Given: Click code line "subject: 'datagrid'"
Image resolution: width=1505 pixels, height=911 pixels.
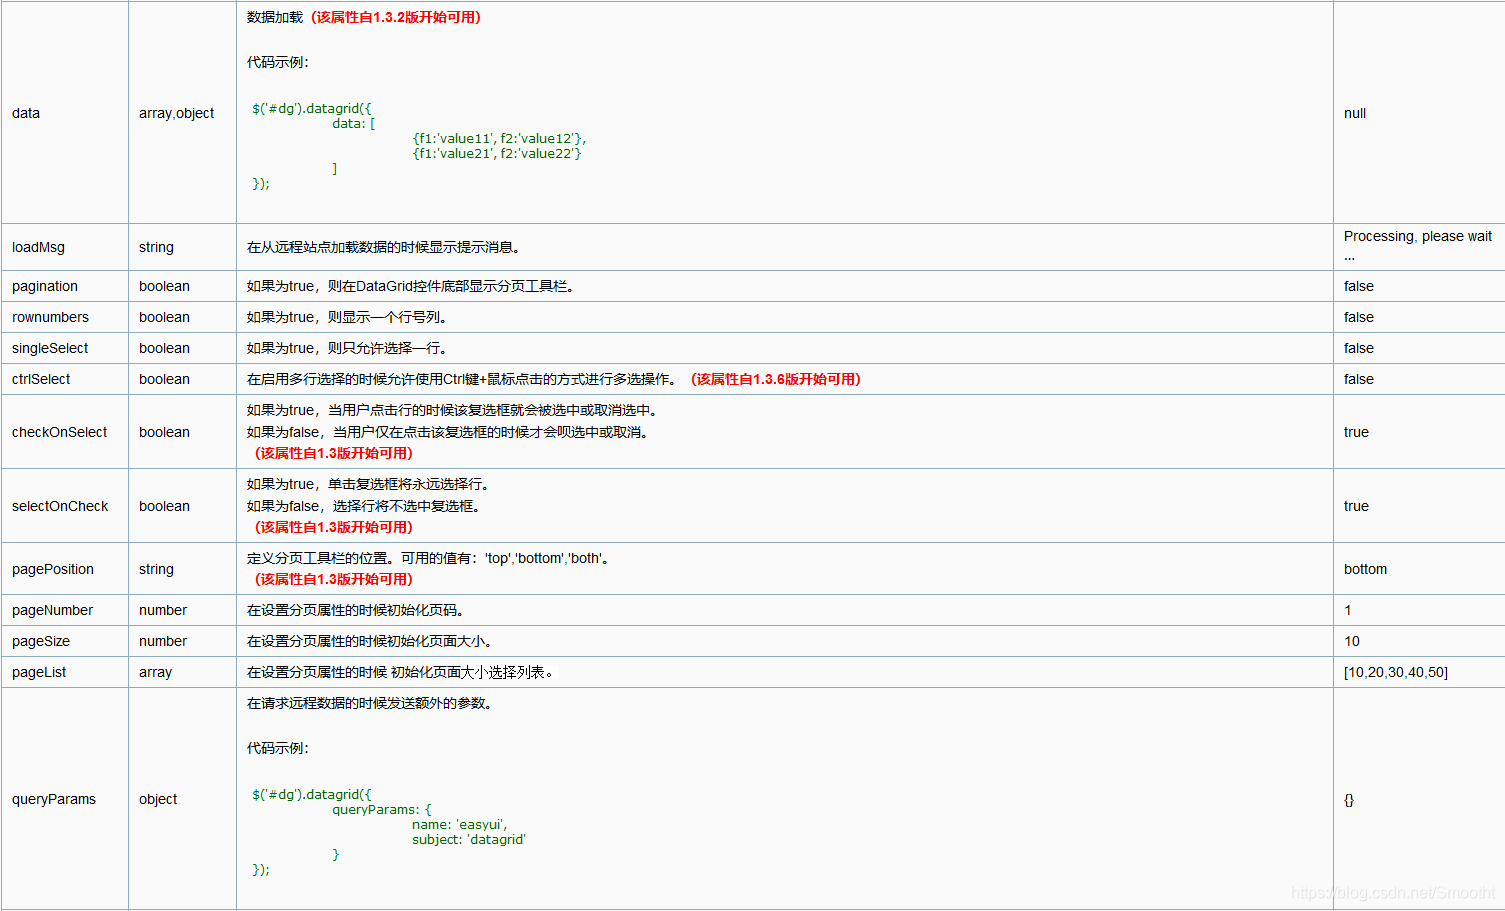Looking at the screenshot, I should 469,839.
